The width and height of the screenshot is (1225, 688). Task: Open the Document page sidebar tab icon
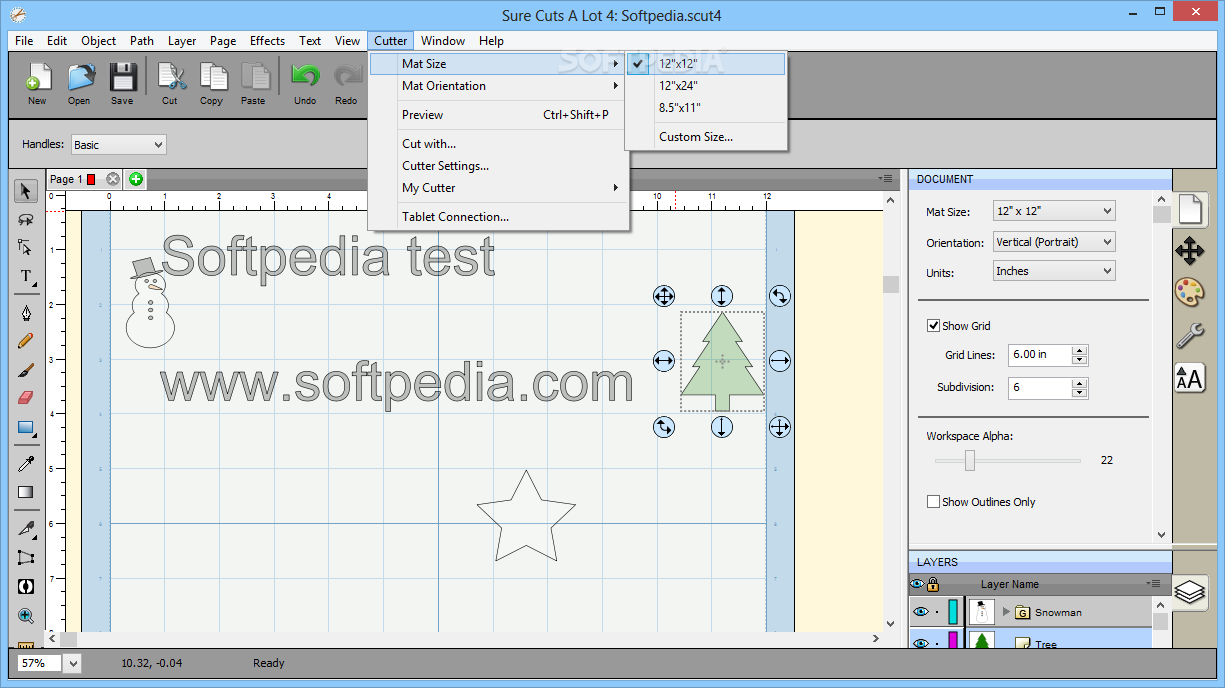tap(1189, 209)
